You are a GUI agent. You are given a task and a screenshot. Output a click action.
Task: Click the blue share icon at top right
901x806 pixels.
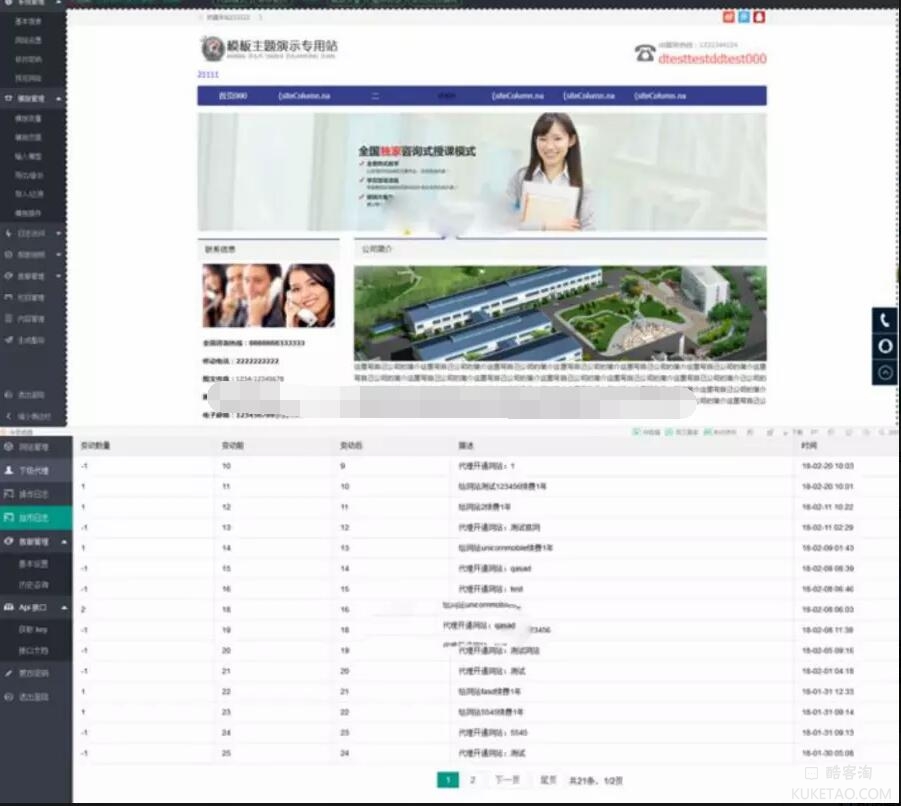(744, 16)
